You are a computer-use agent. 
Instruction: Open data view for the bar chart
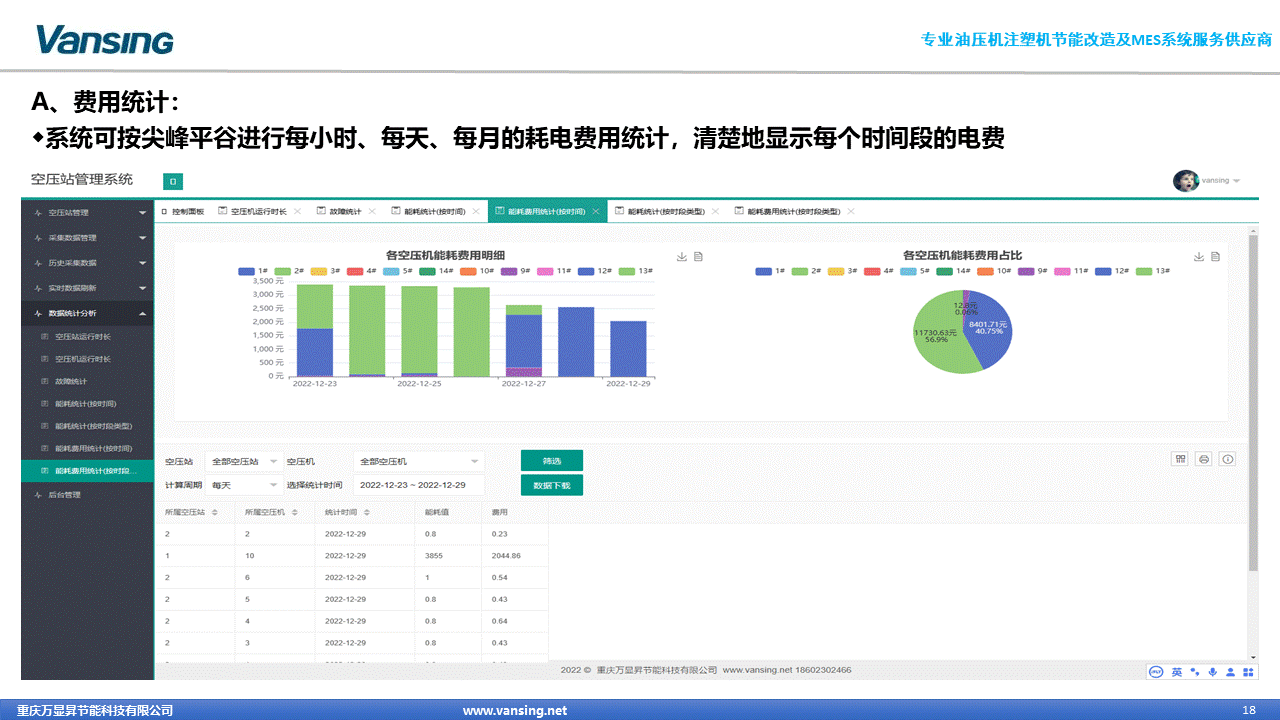pos(698,257)
